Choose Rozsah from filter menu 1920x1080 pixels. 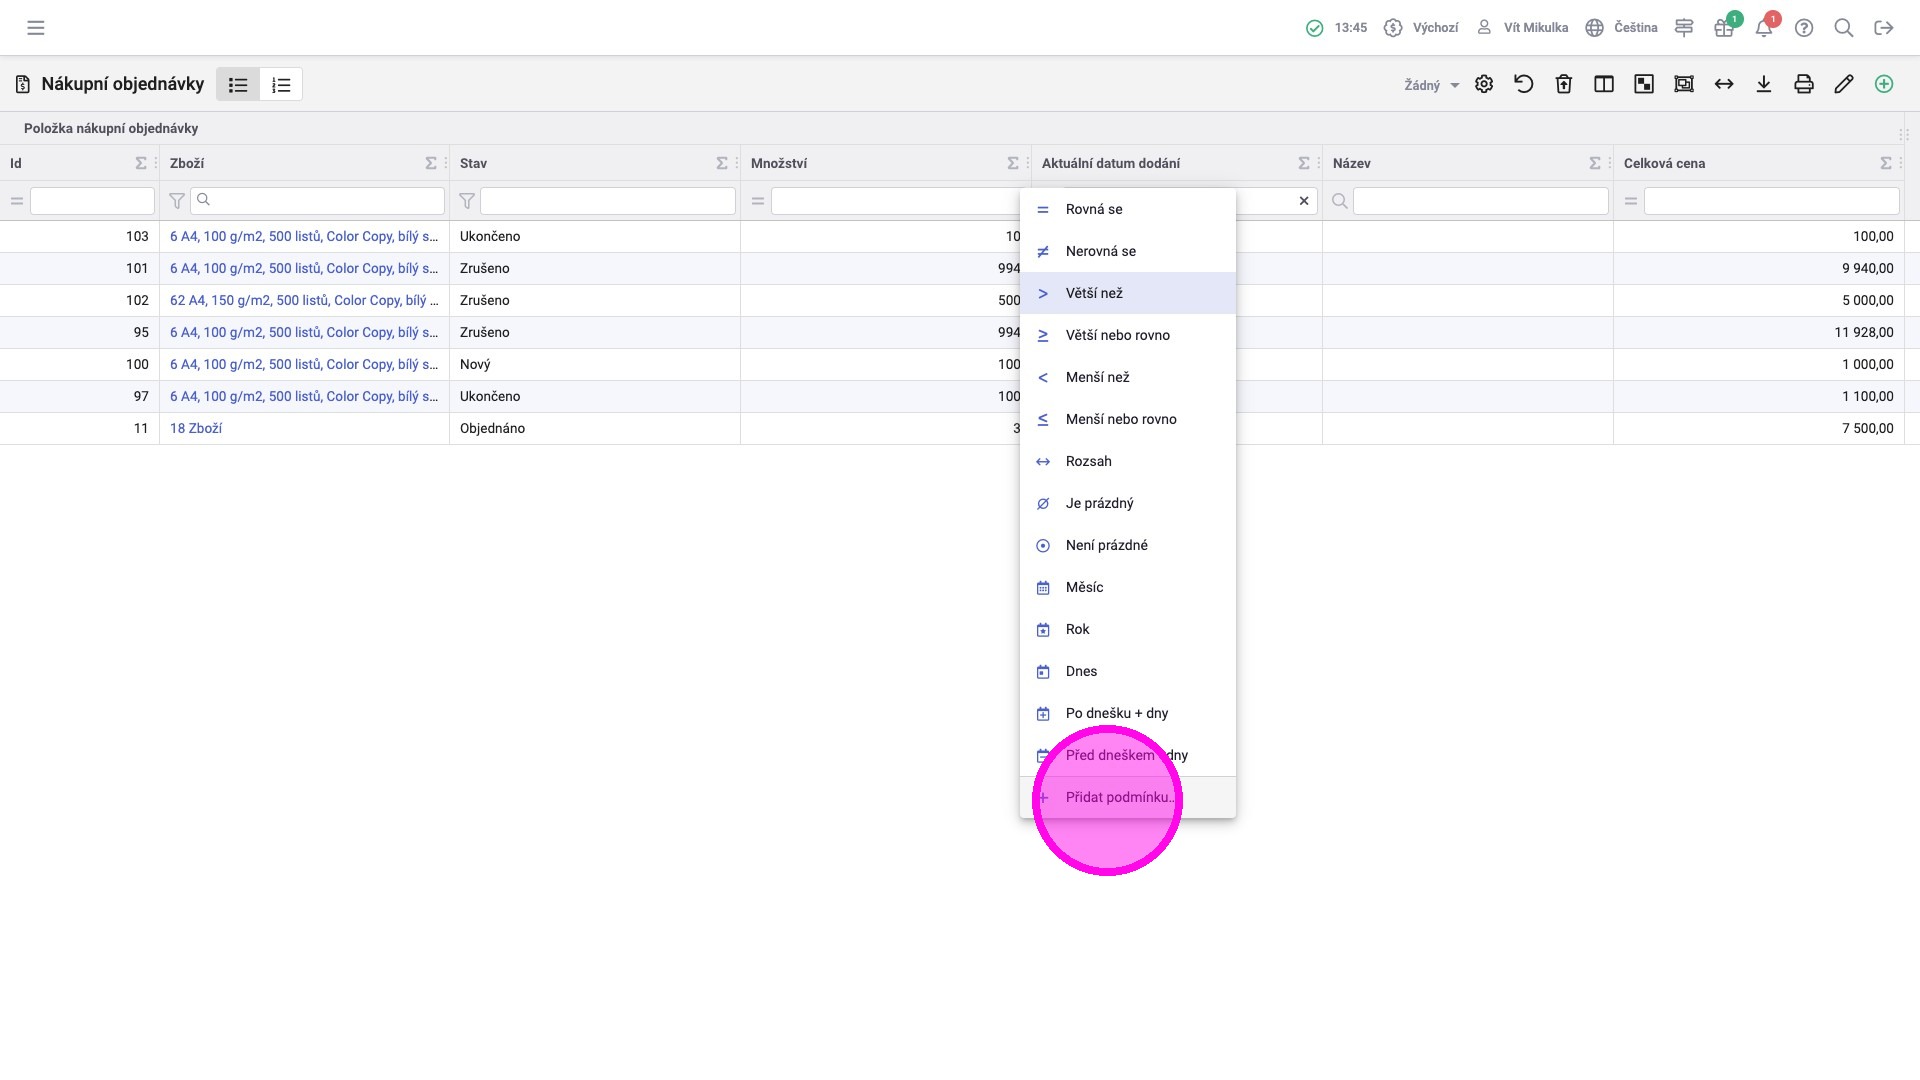pyautogui.click(x=1088, y=461)
